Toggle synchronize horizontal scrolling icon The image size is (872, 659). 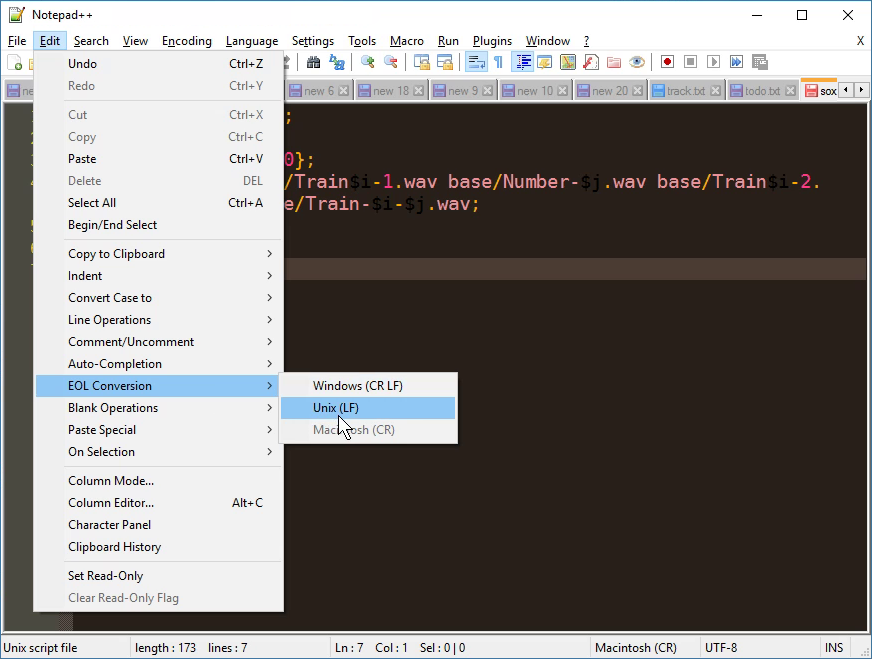(x=445, y=62)
